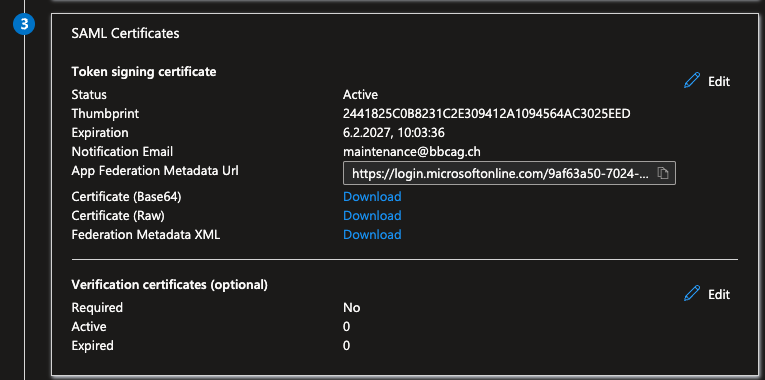The image size is (765, 380).
Task: Click the Thumbprint label
Action: 105,114
